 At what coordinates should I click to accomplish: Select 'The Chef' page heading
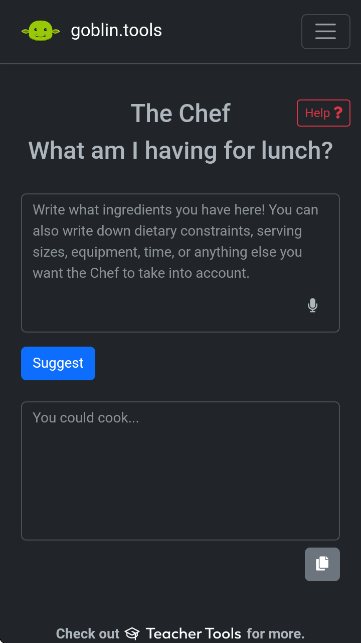click(x=180, y=113)
